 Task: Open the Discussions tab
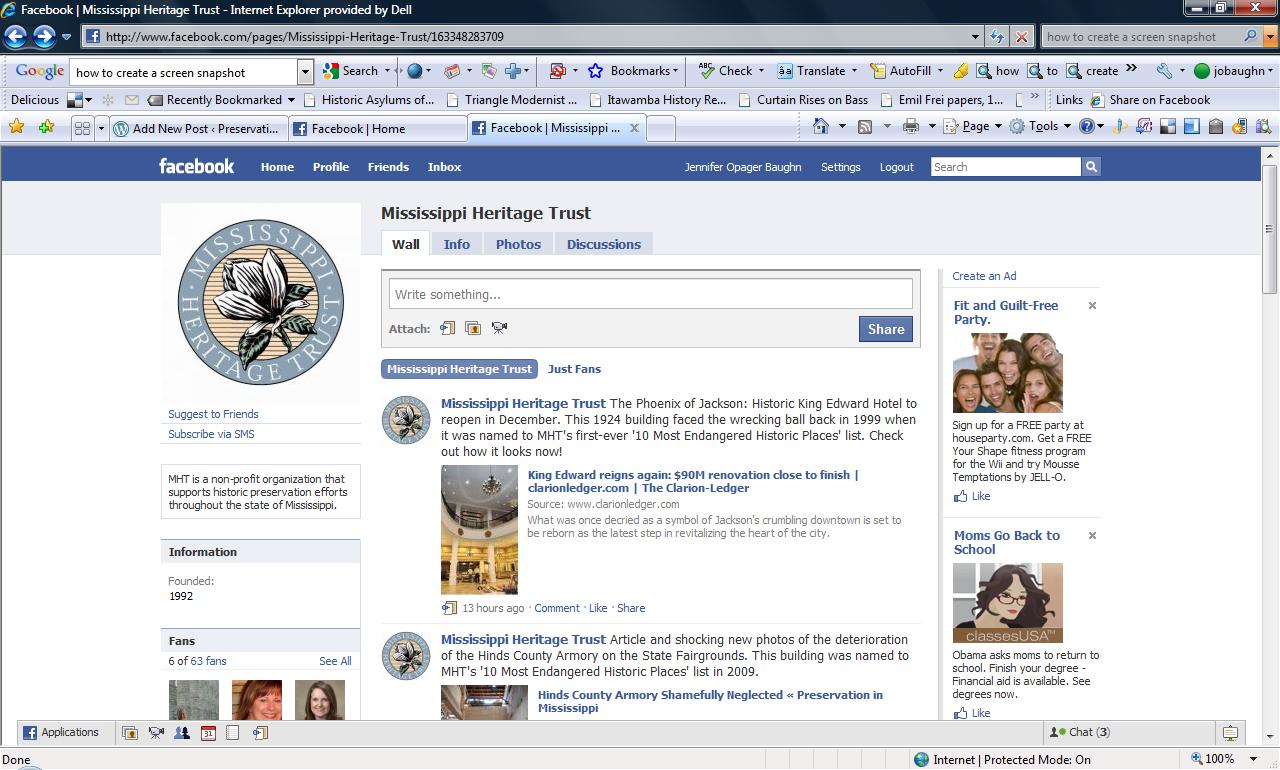coord(603,244)
